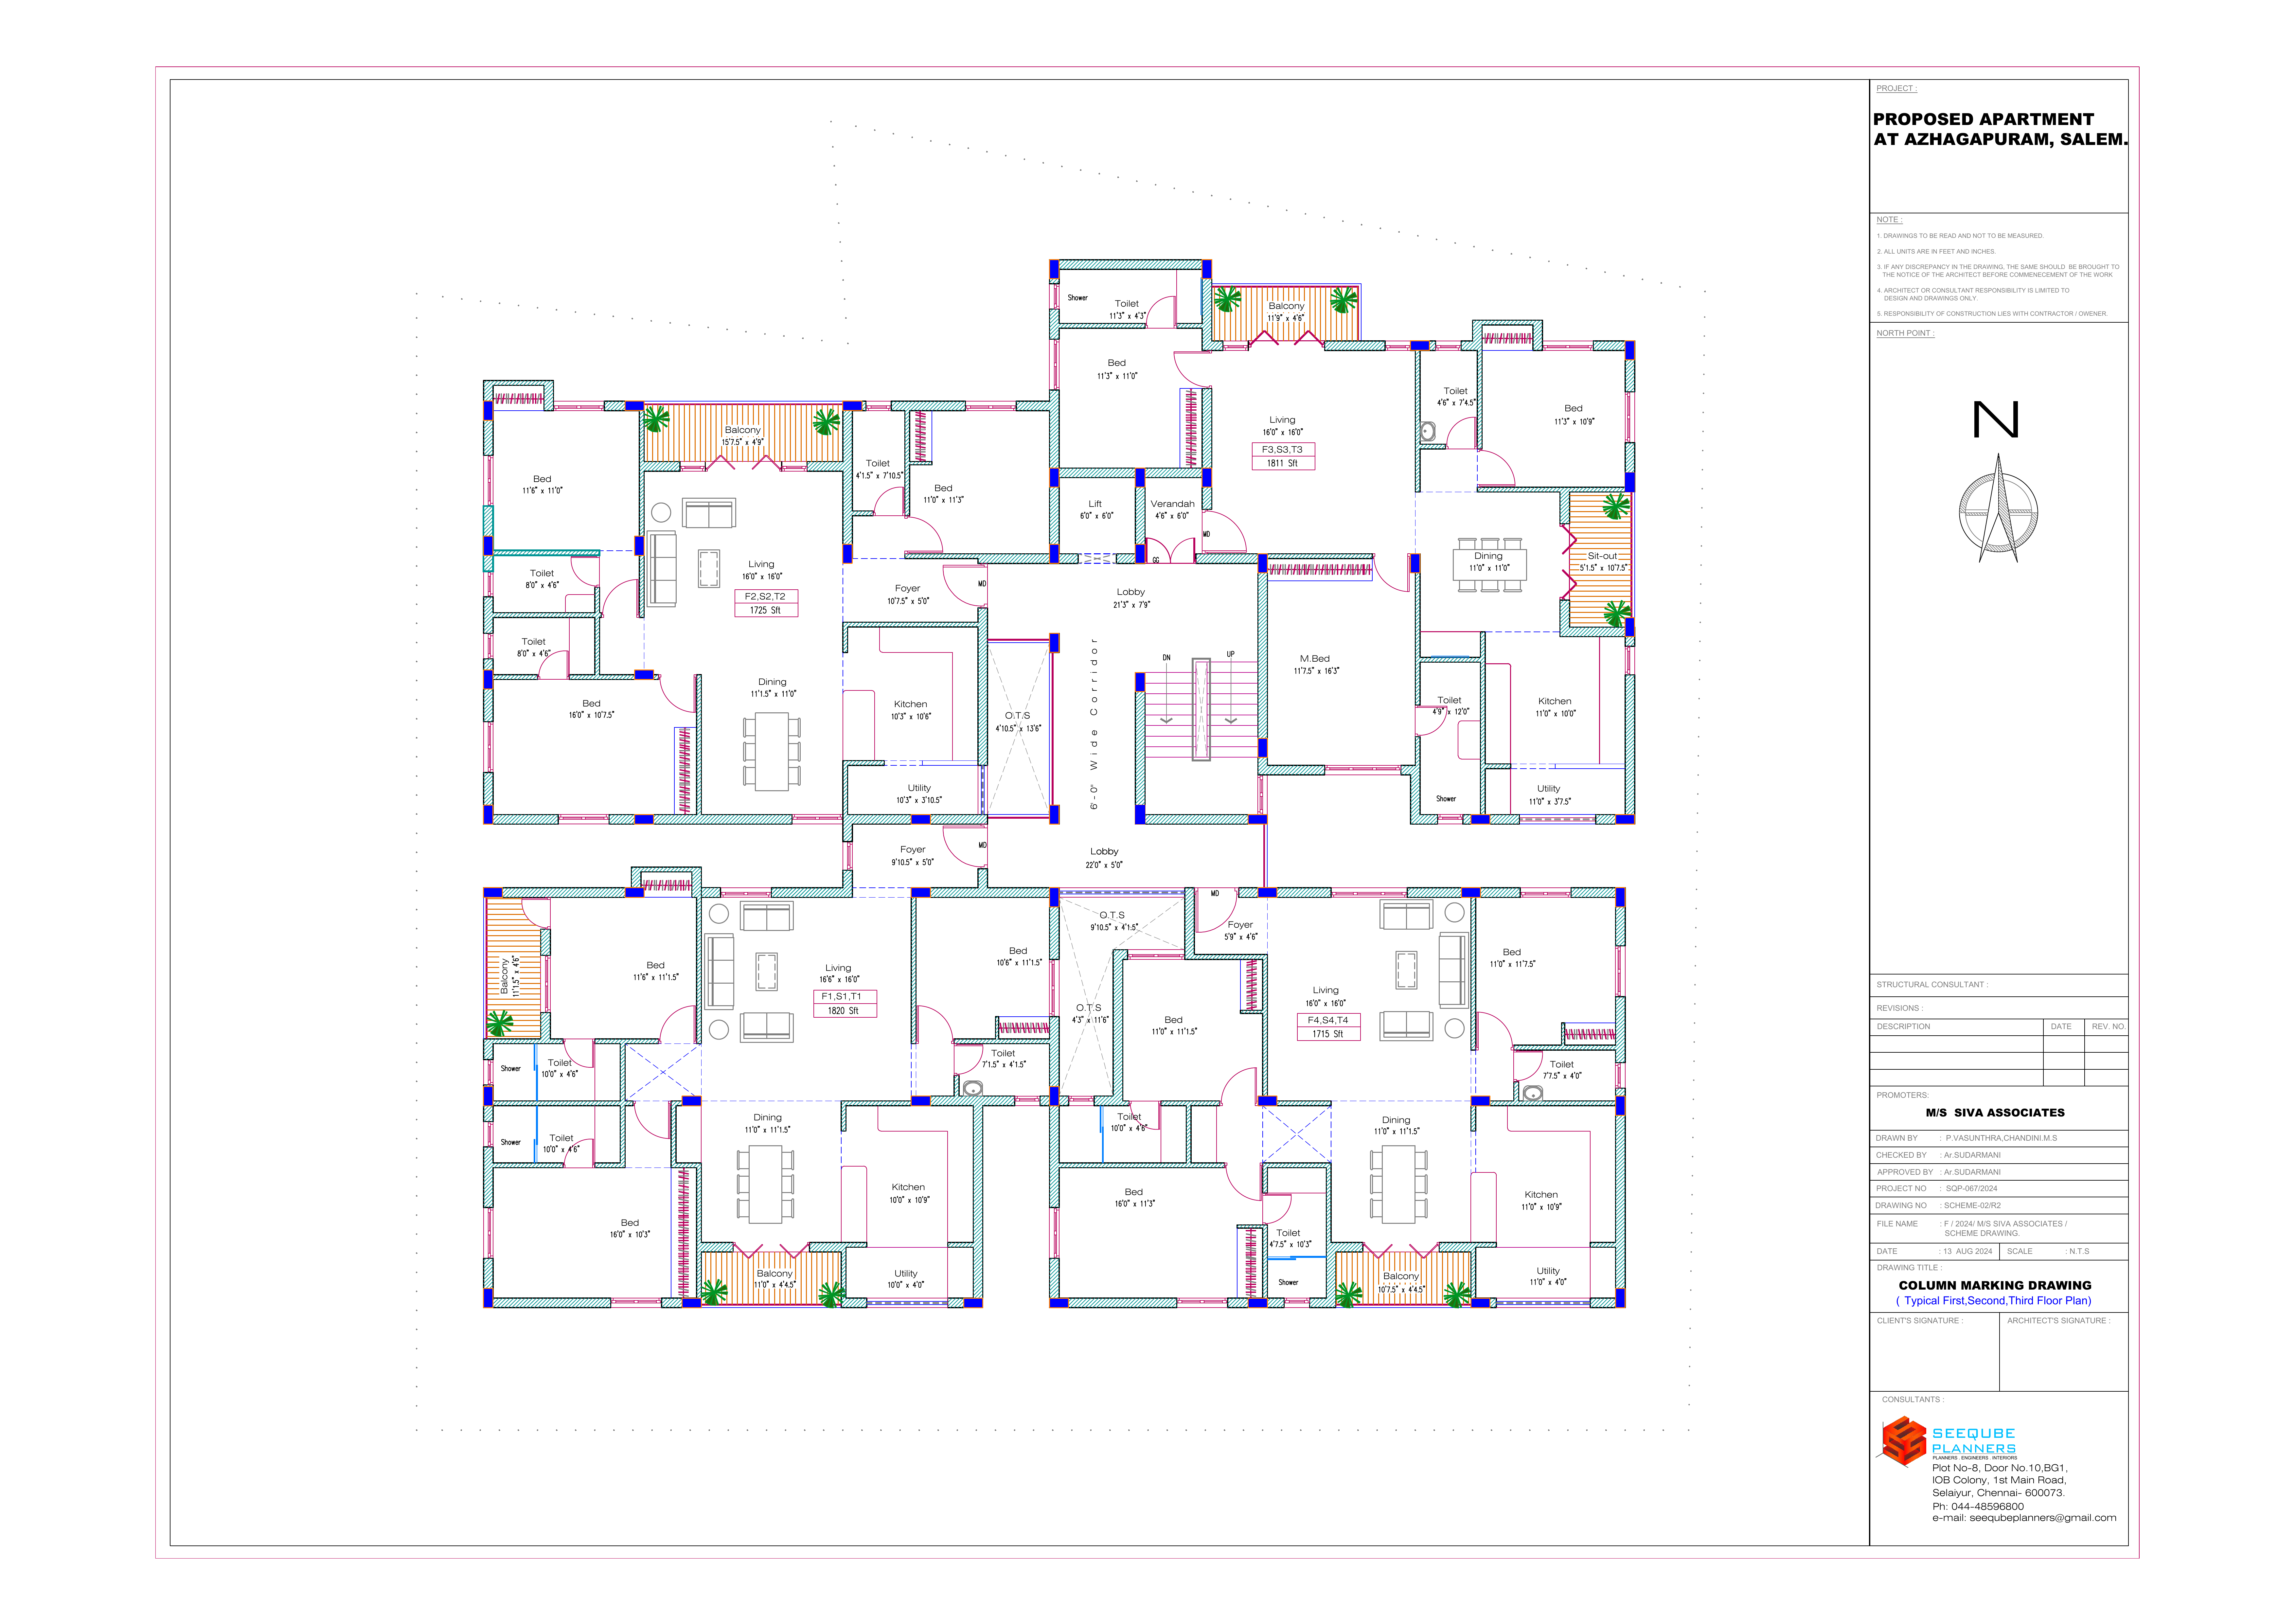
Task: Click the 'Selaiyur, Chennai- 600073.' address line
Action: tap(1998, 1493)
